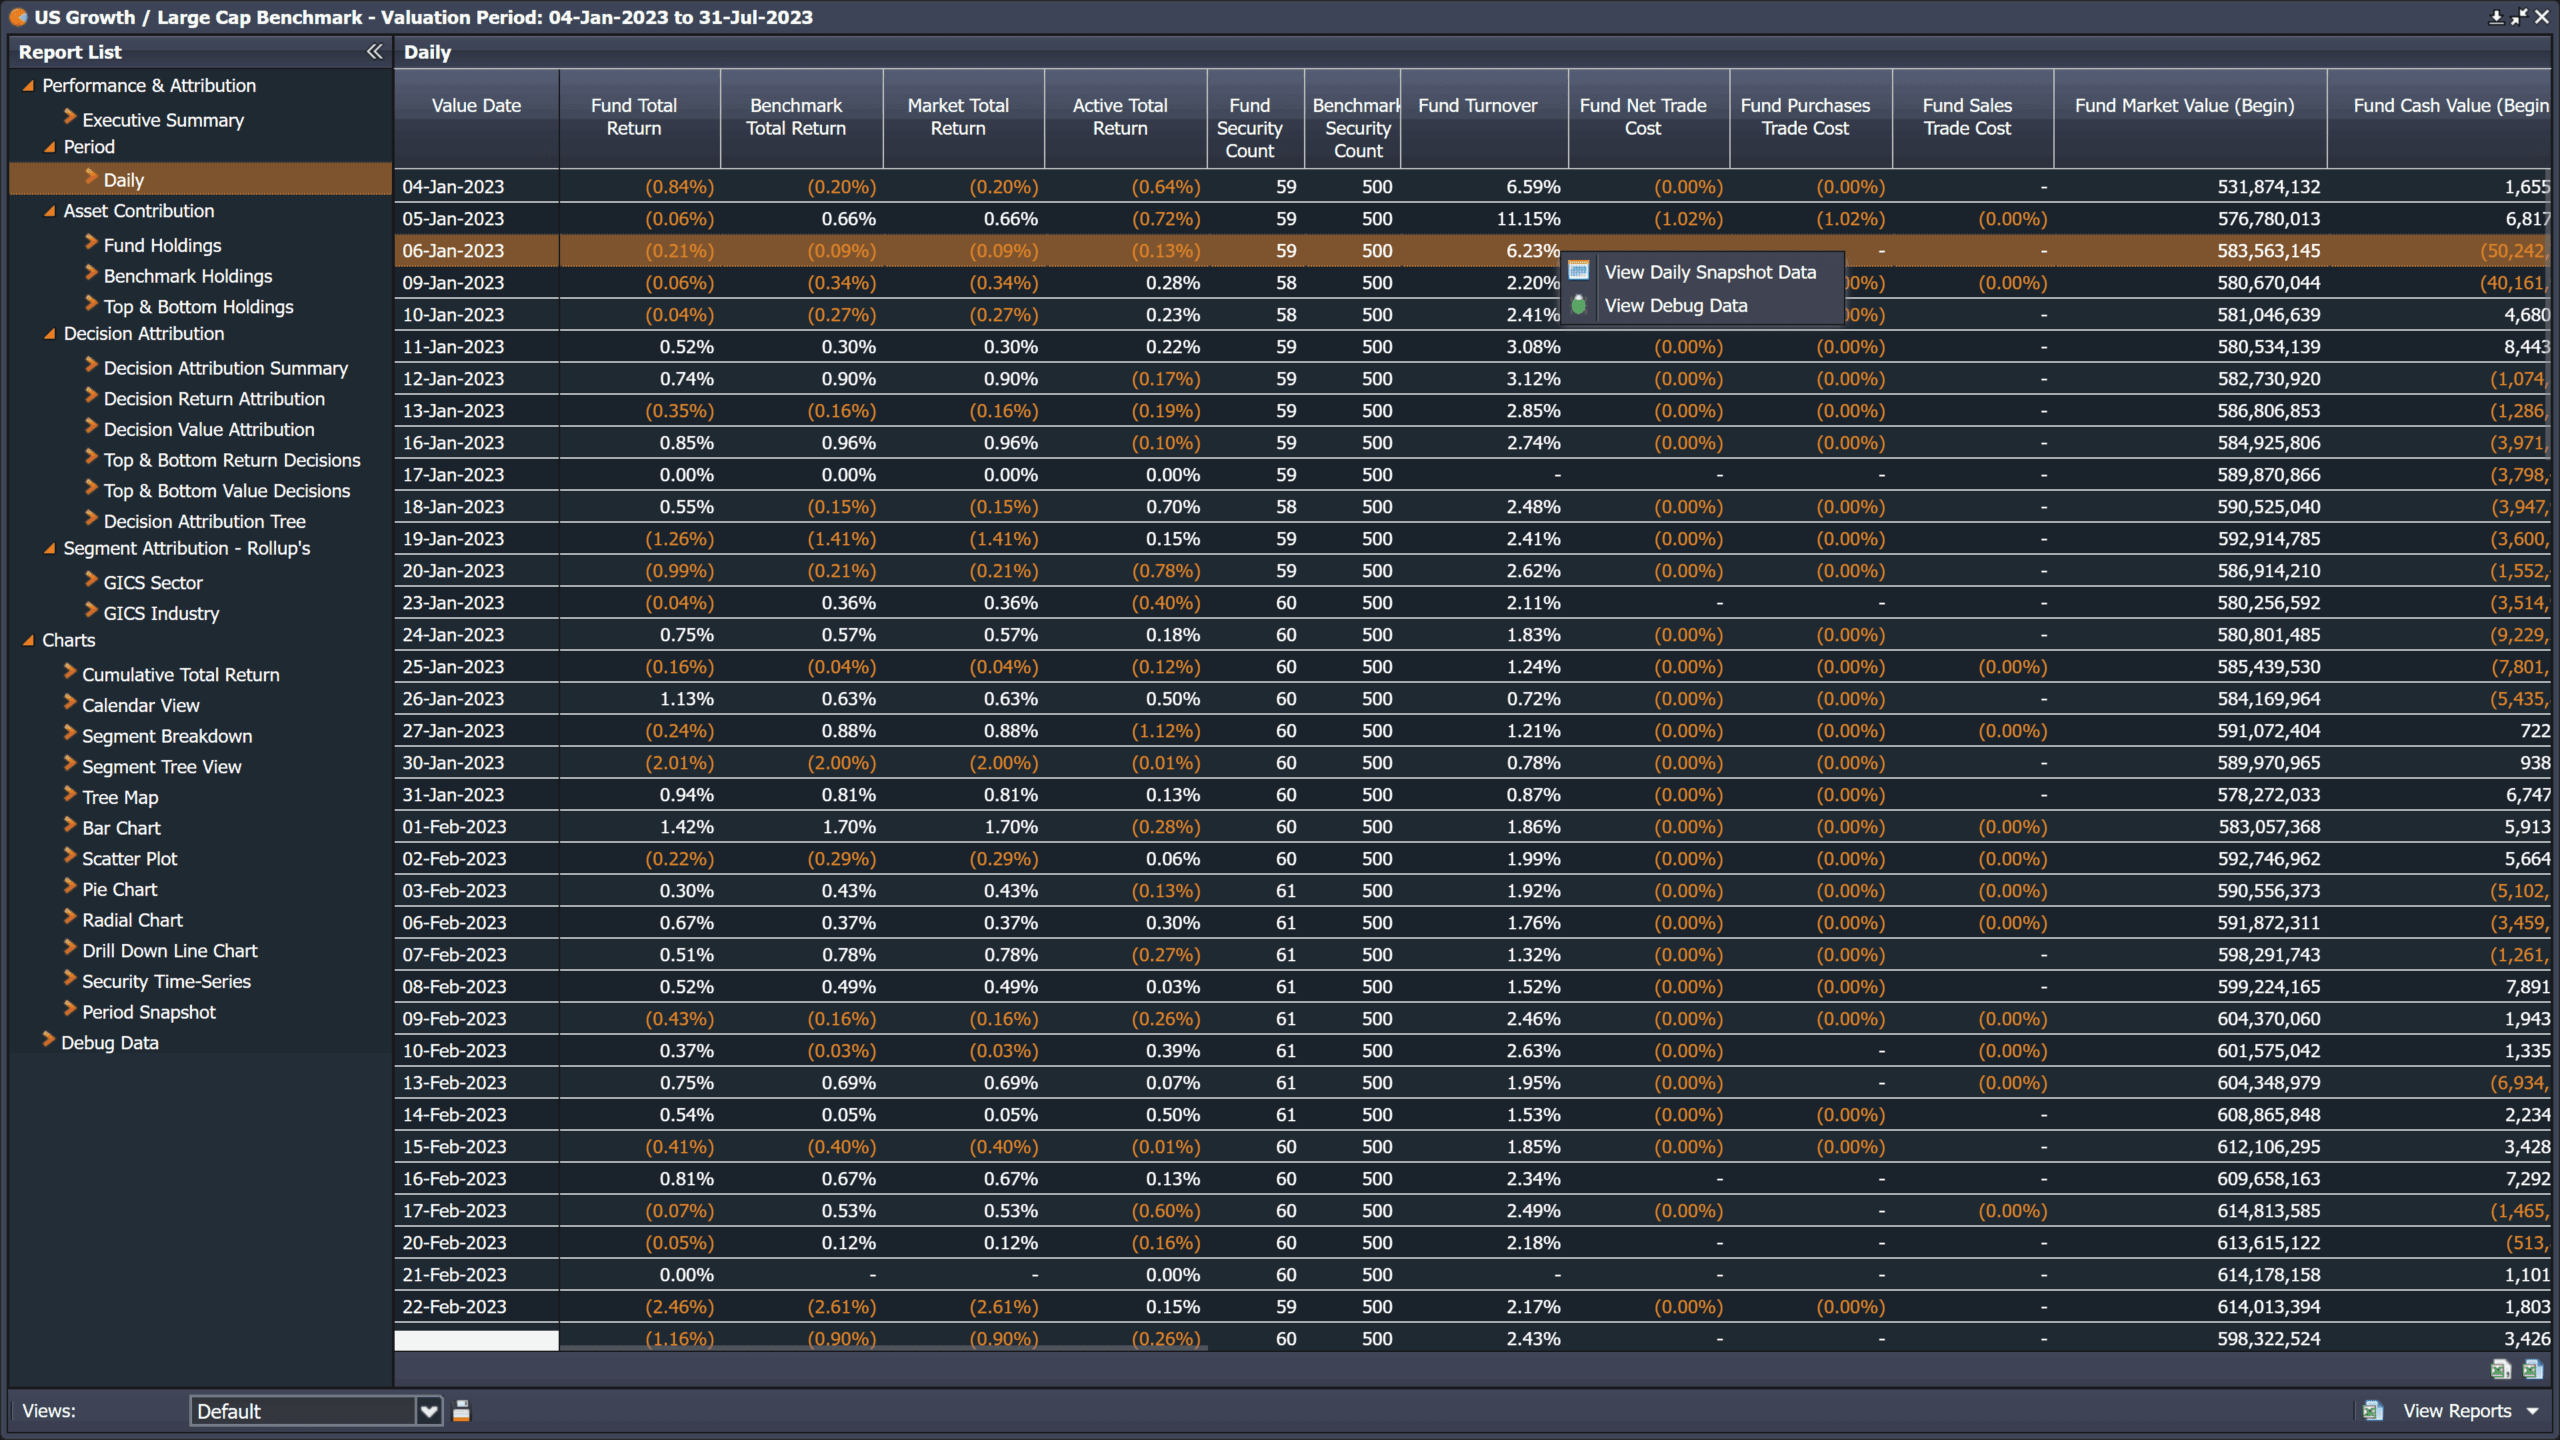2560x1440 pixels.
Task: Collapse the Decision Attribution tree node
Action: 49,334
